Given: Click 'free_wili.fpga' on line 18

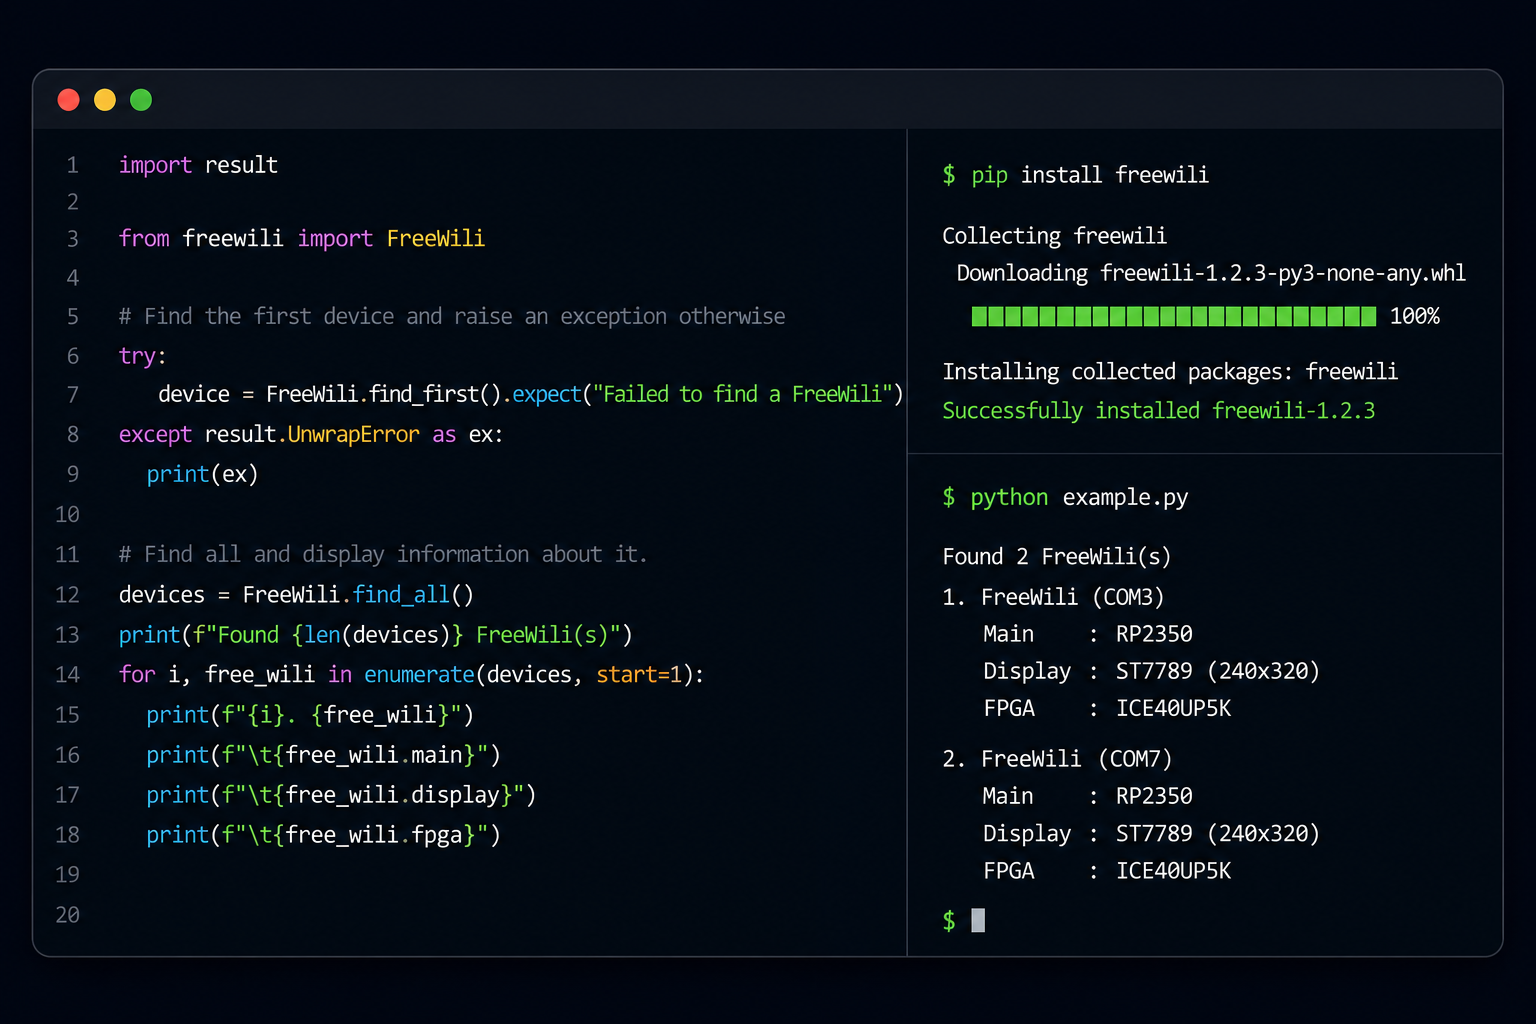Looking at the screenshot, I should pos(374,835).
